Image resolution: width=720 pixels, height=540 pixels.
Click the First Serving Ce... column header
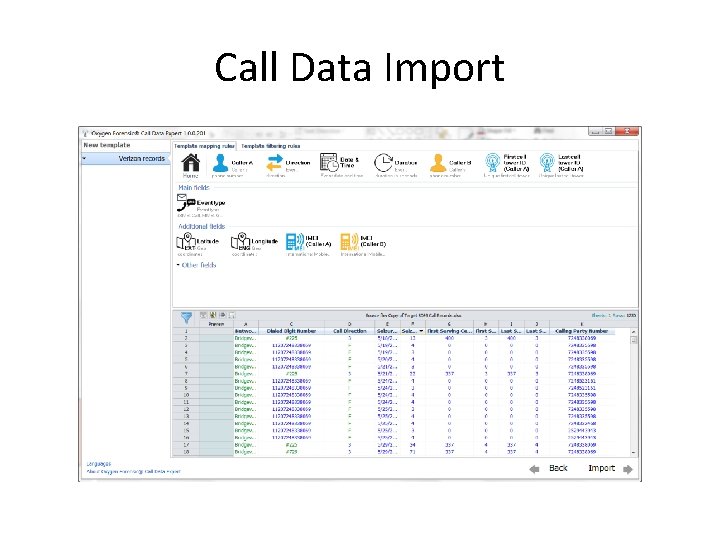click(449, 331)
